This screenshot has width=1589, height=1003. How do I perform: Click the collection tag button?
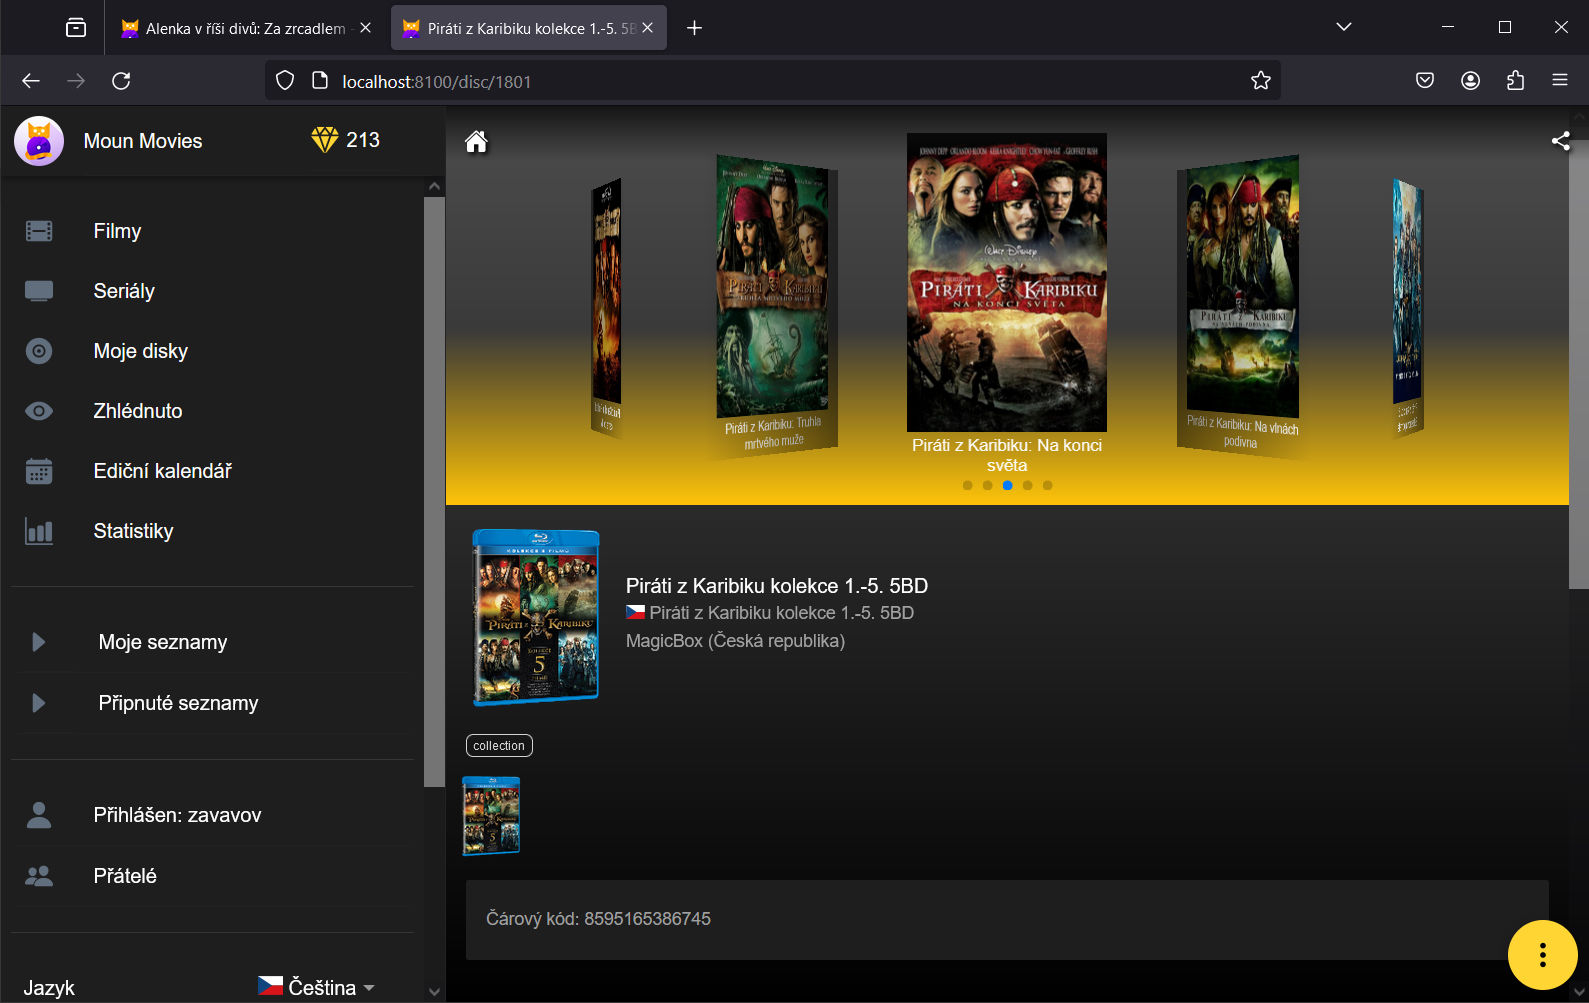(x=499, y=746)
